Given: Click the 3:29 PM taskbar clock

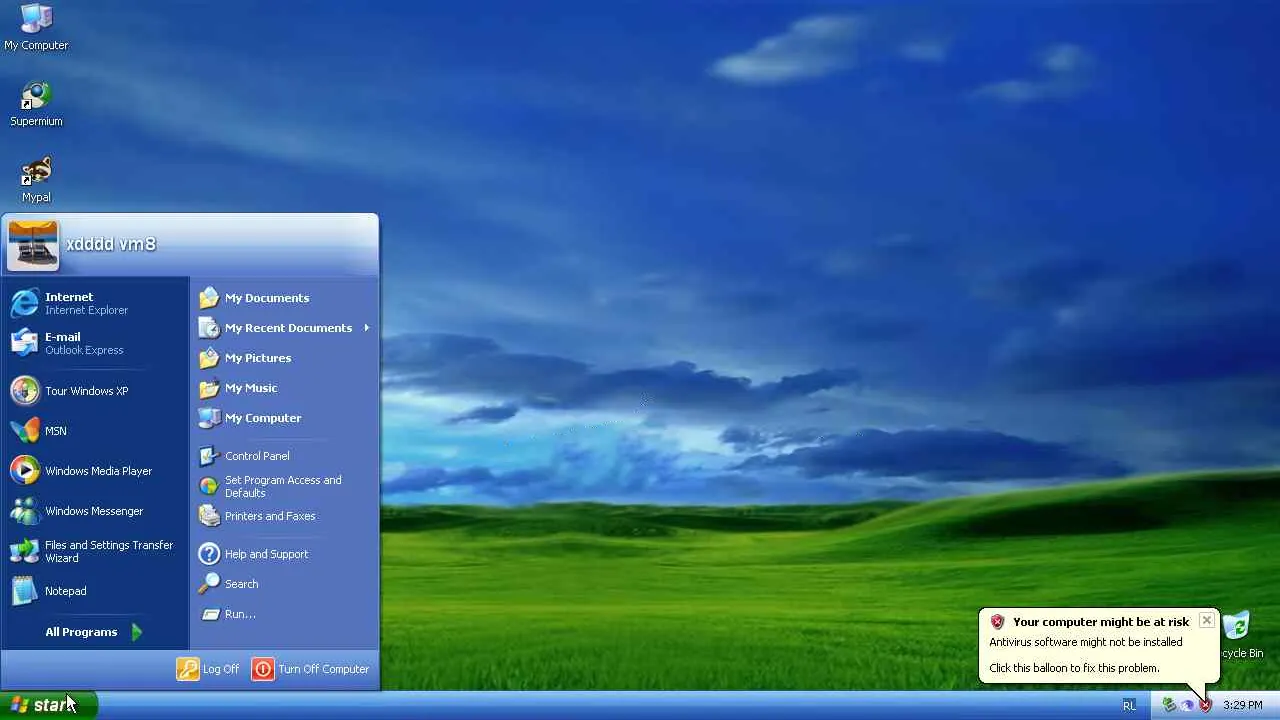Looking at the screenshot, I should [x=1242, y=706].
